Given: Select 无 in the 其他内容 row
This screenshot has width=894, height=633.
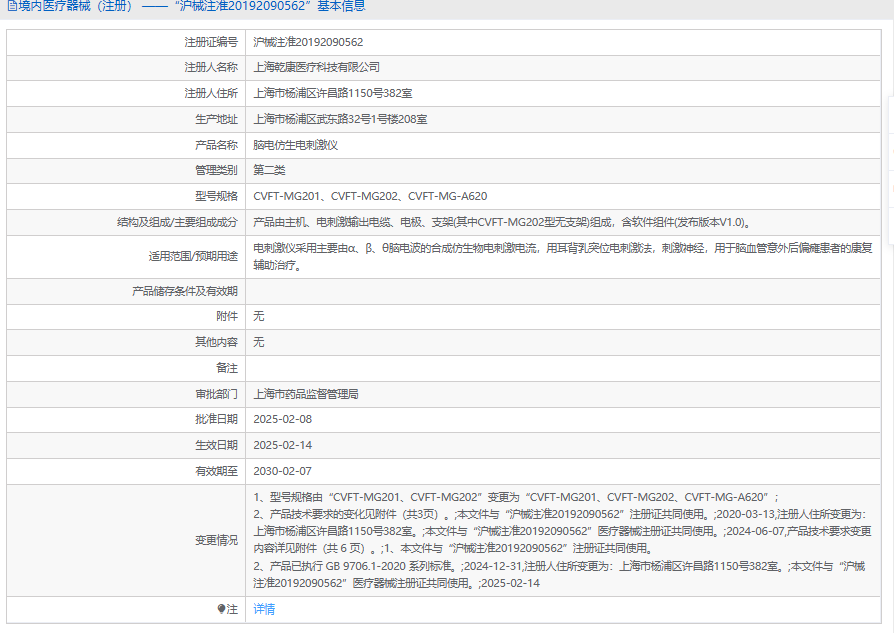Looking at the screenshot, I should pyautogui.click(x=259, y=342).
